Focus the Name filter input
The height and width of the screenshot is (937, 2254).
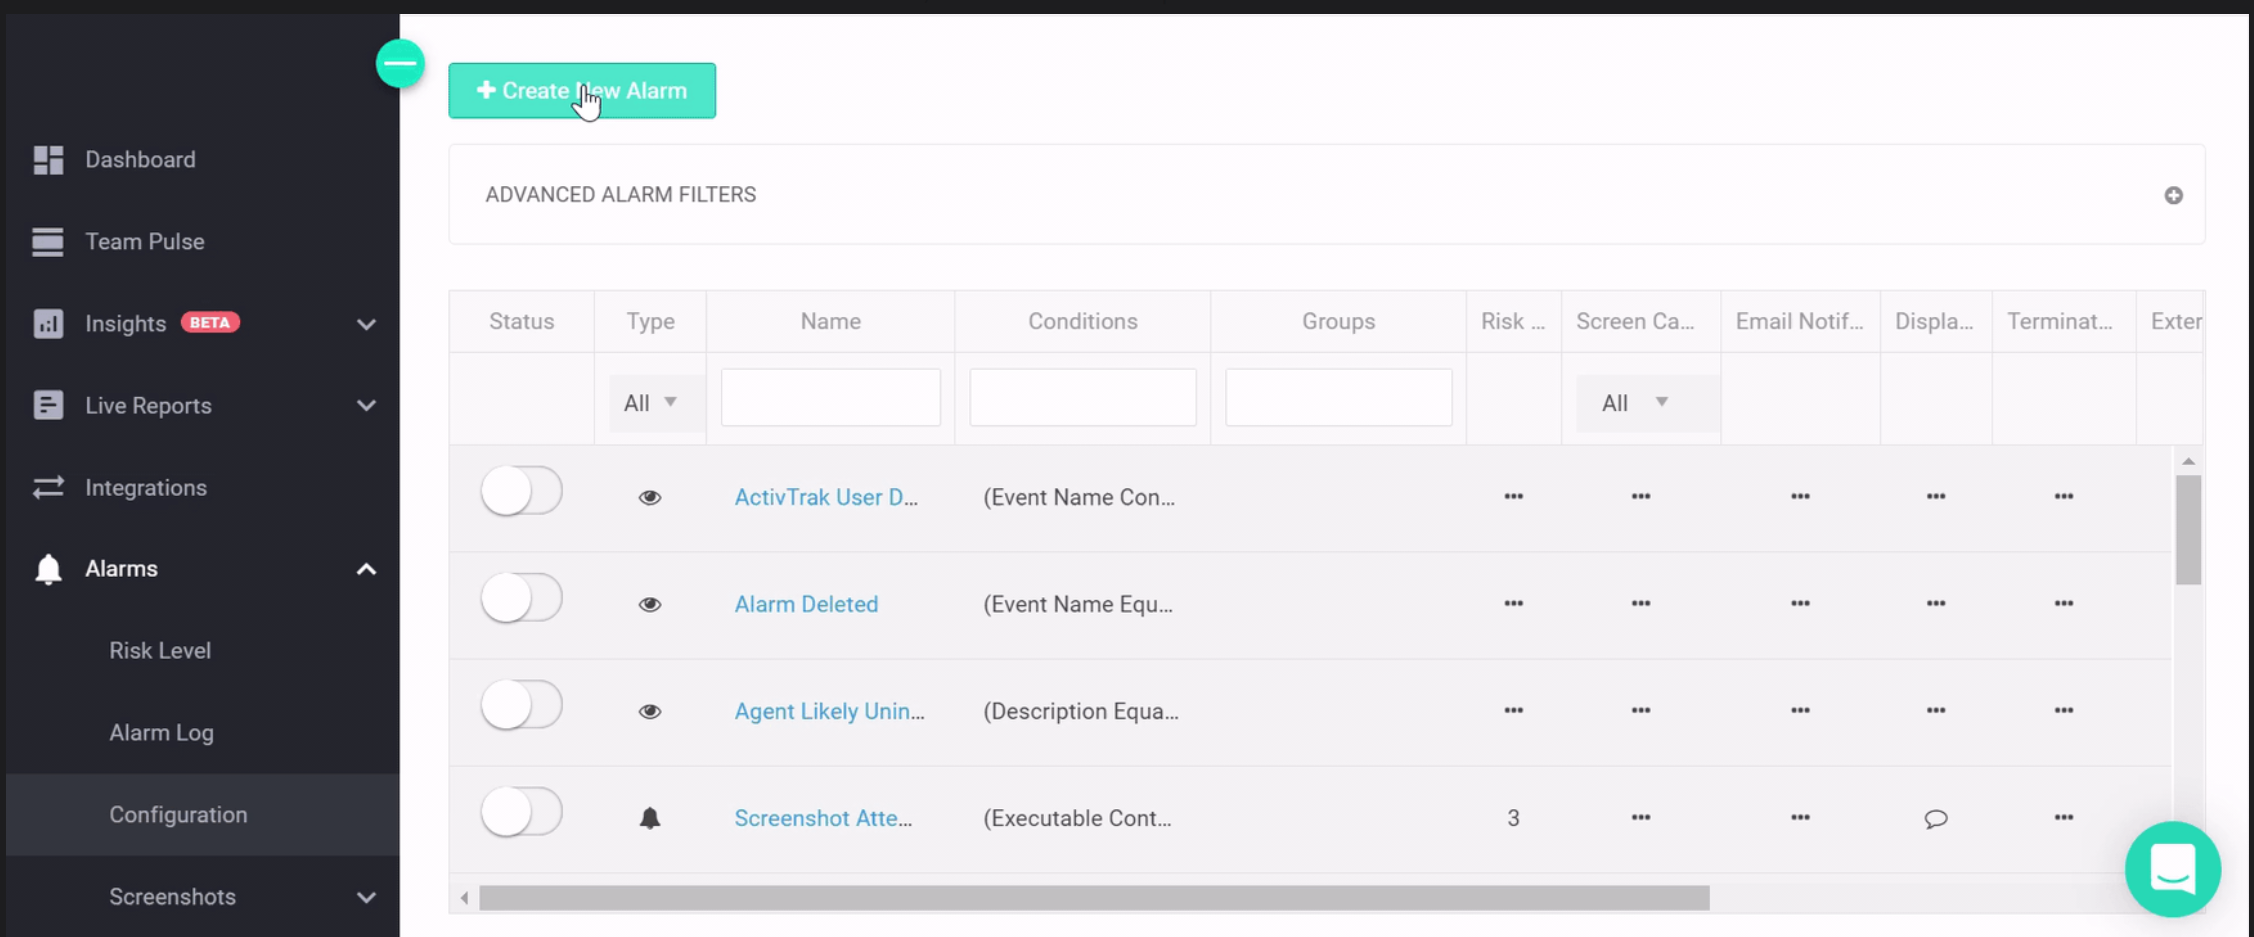[830, 398]
